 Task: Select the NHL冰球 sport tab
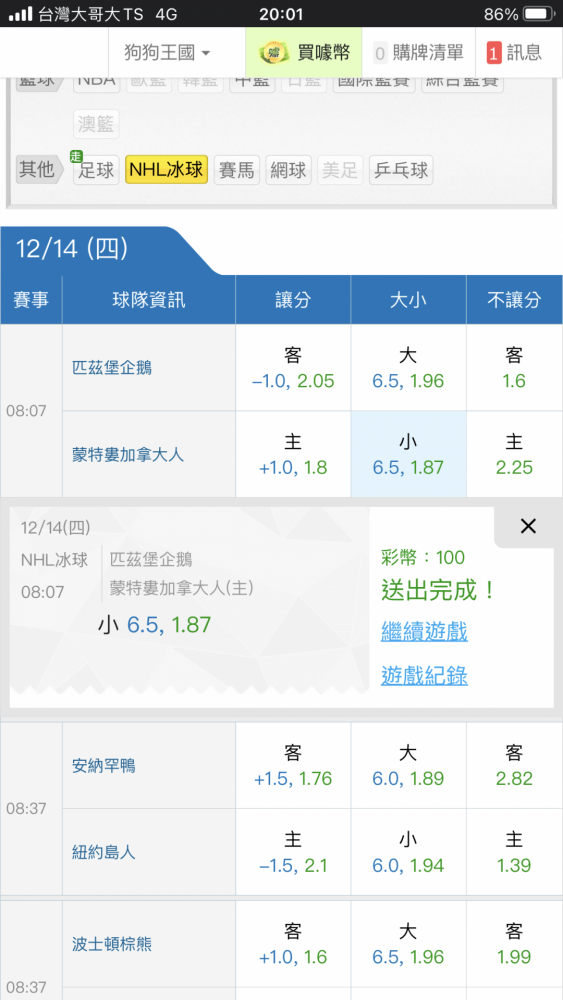coord(166,170)
